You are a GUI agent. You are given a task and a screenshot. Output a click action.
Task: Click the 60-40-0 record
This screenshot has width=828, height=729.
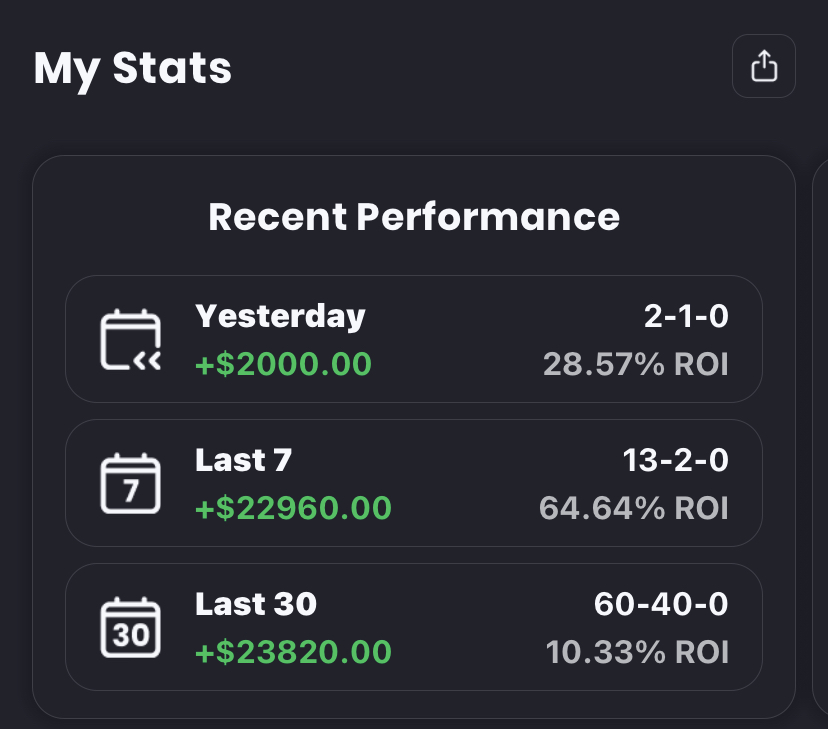click(661, 605)
